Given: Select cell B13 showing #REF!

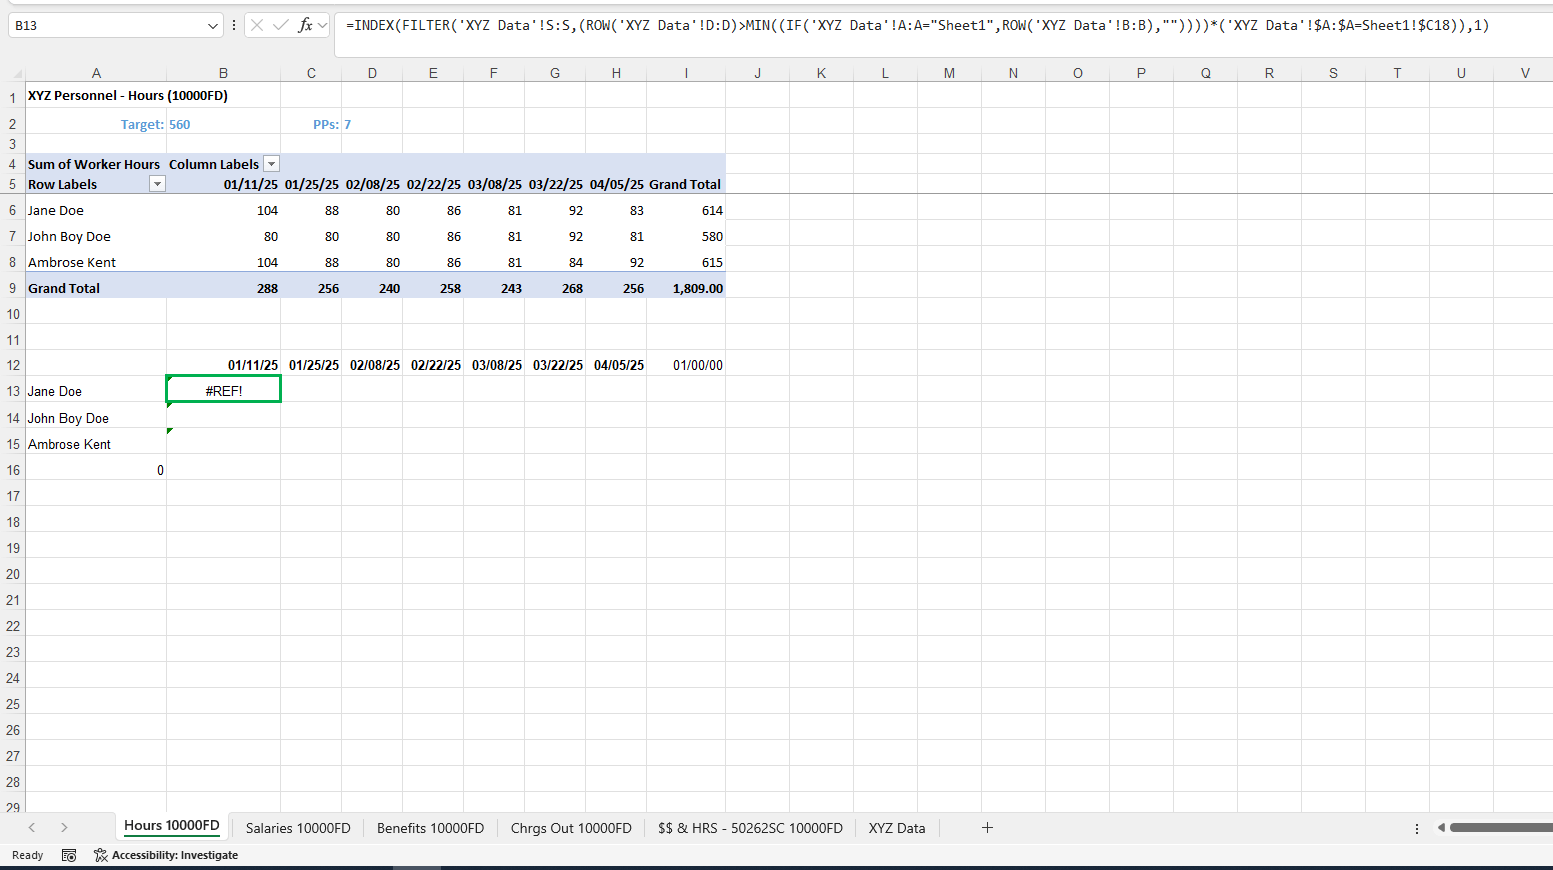Looking at the screenshot, I should click(224, 390).
